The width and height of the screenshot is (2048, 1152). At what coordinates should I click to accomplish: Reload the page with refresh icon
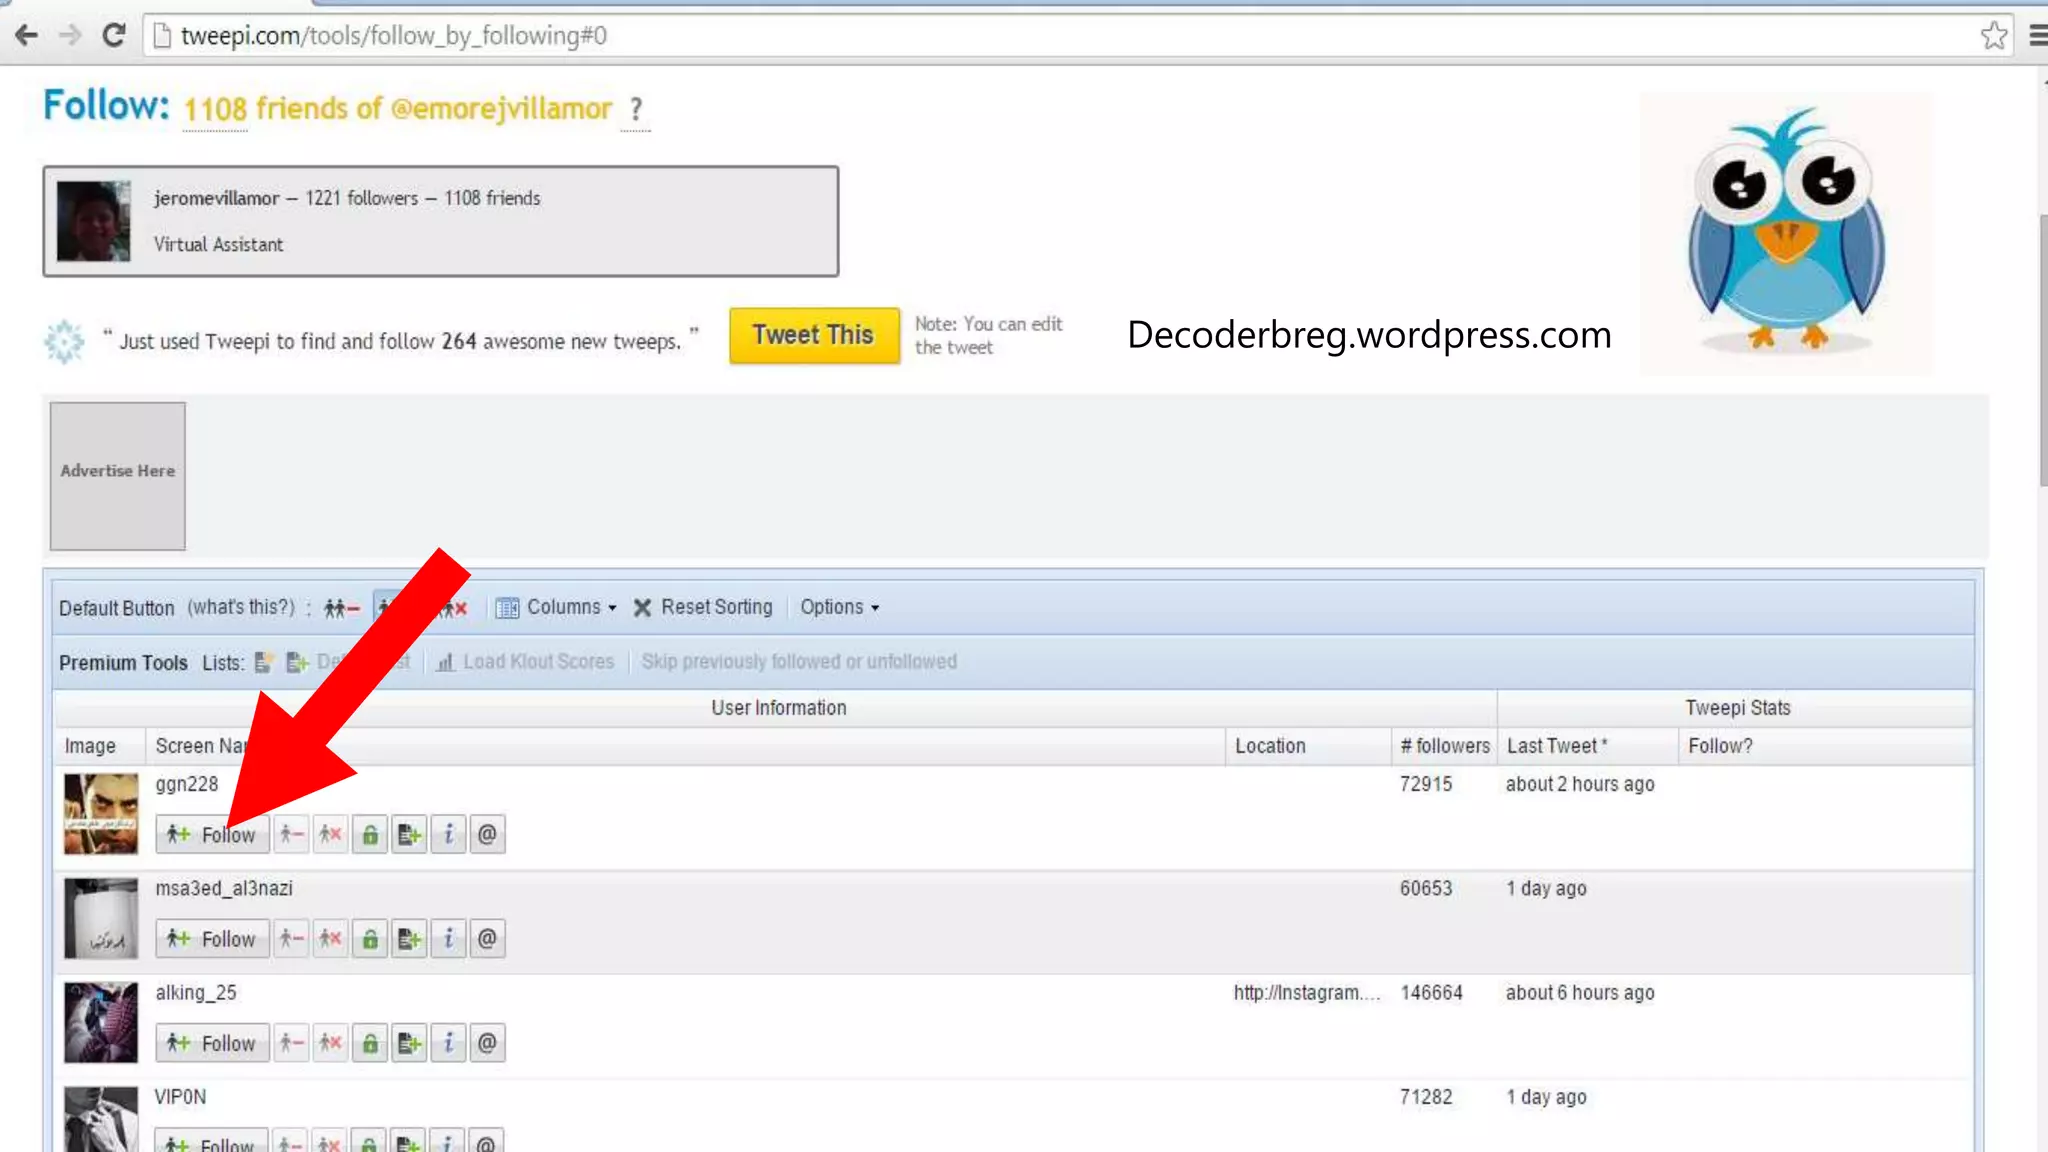coord(114,36)
